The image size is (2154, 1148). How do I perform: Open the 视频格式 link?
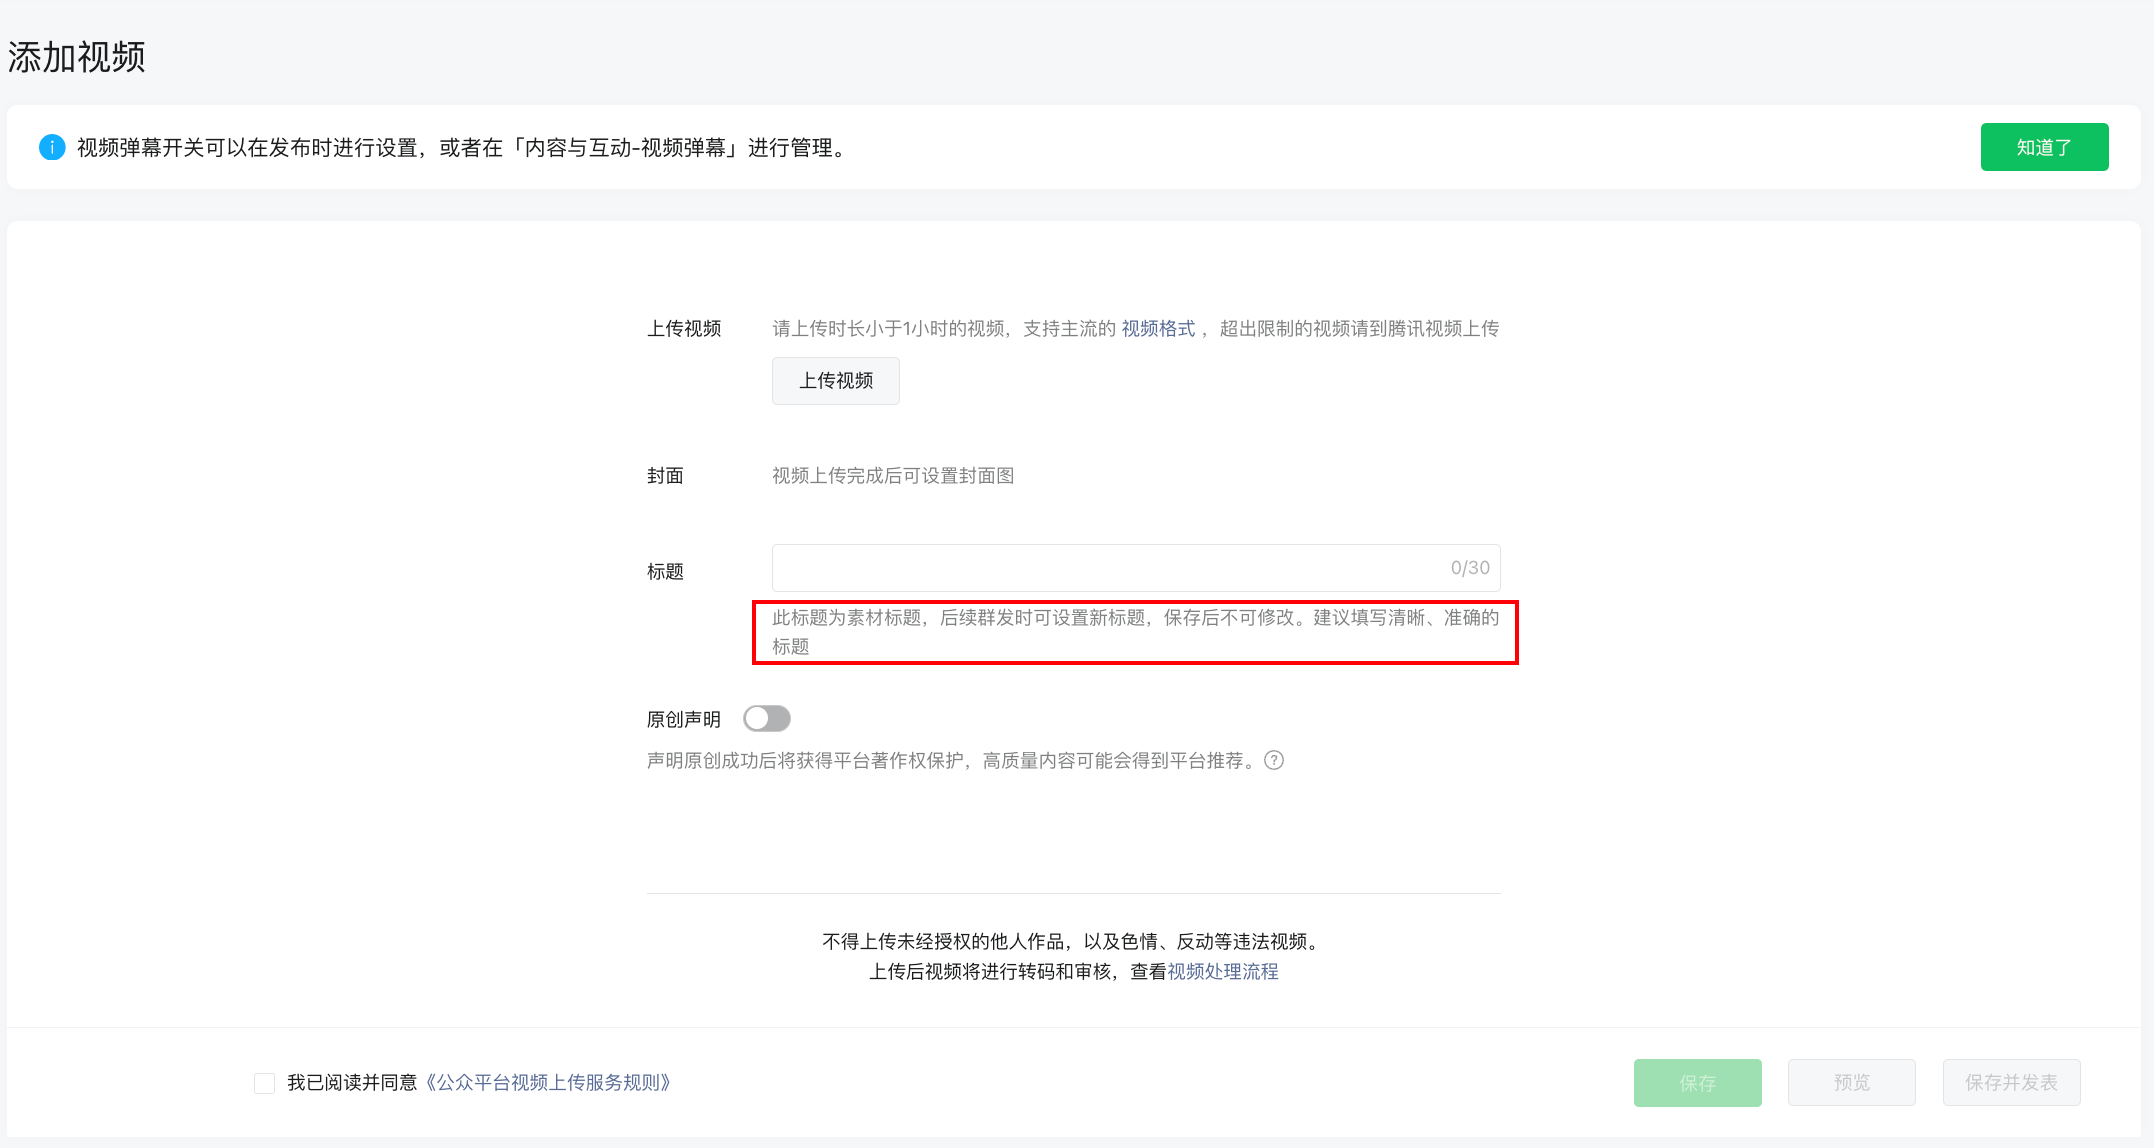[x=1158, y=329]
